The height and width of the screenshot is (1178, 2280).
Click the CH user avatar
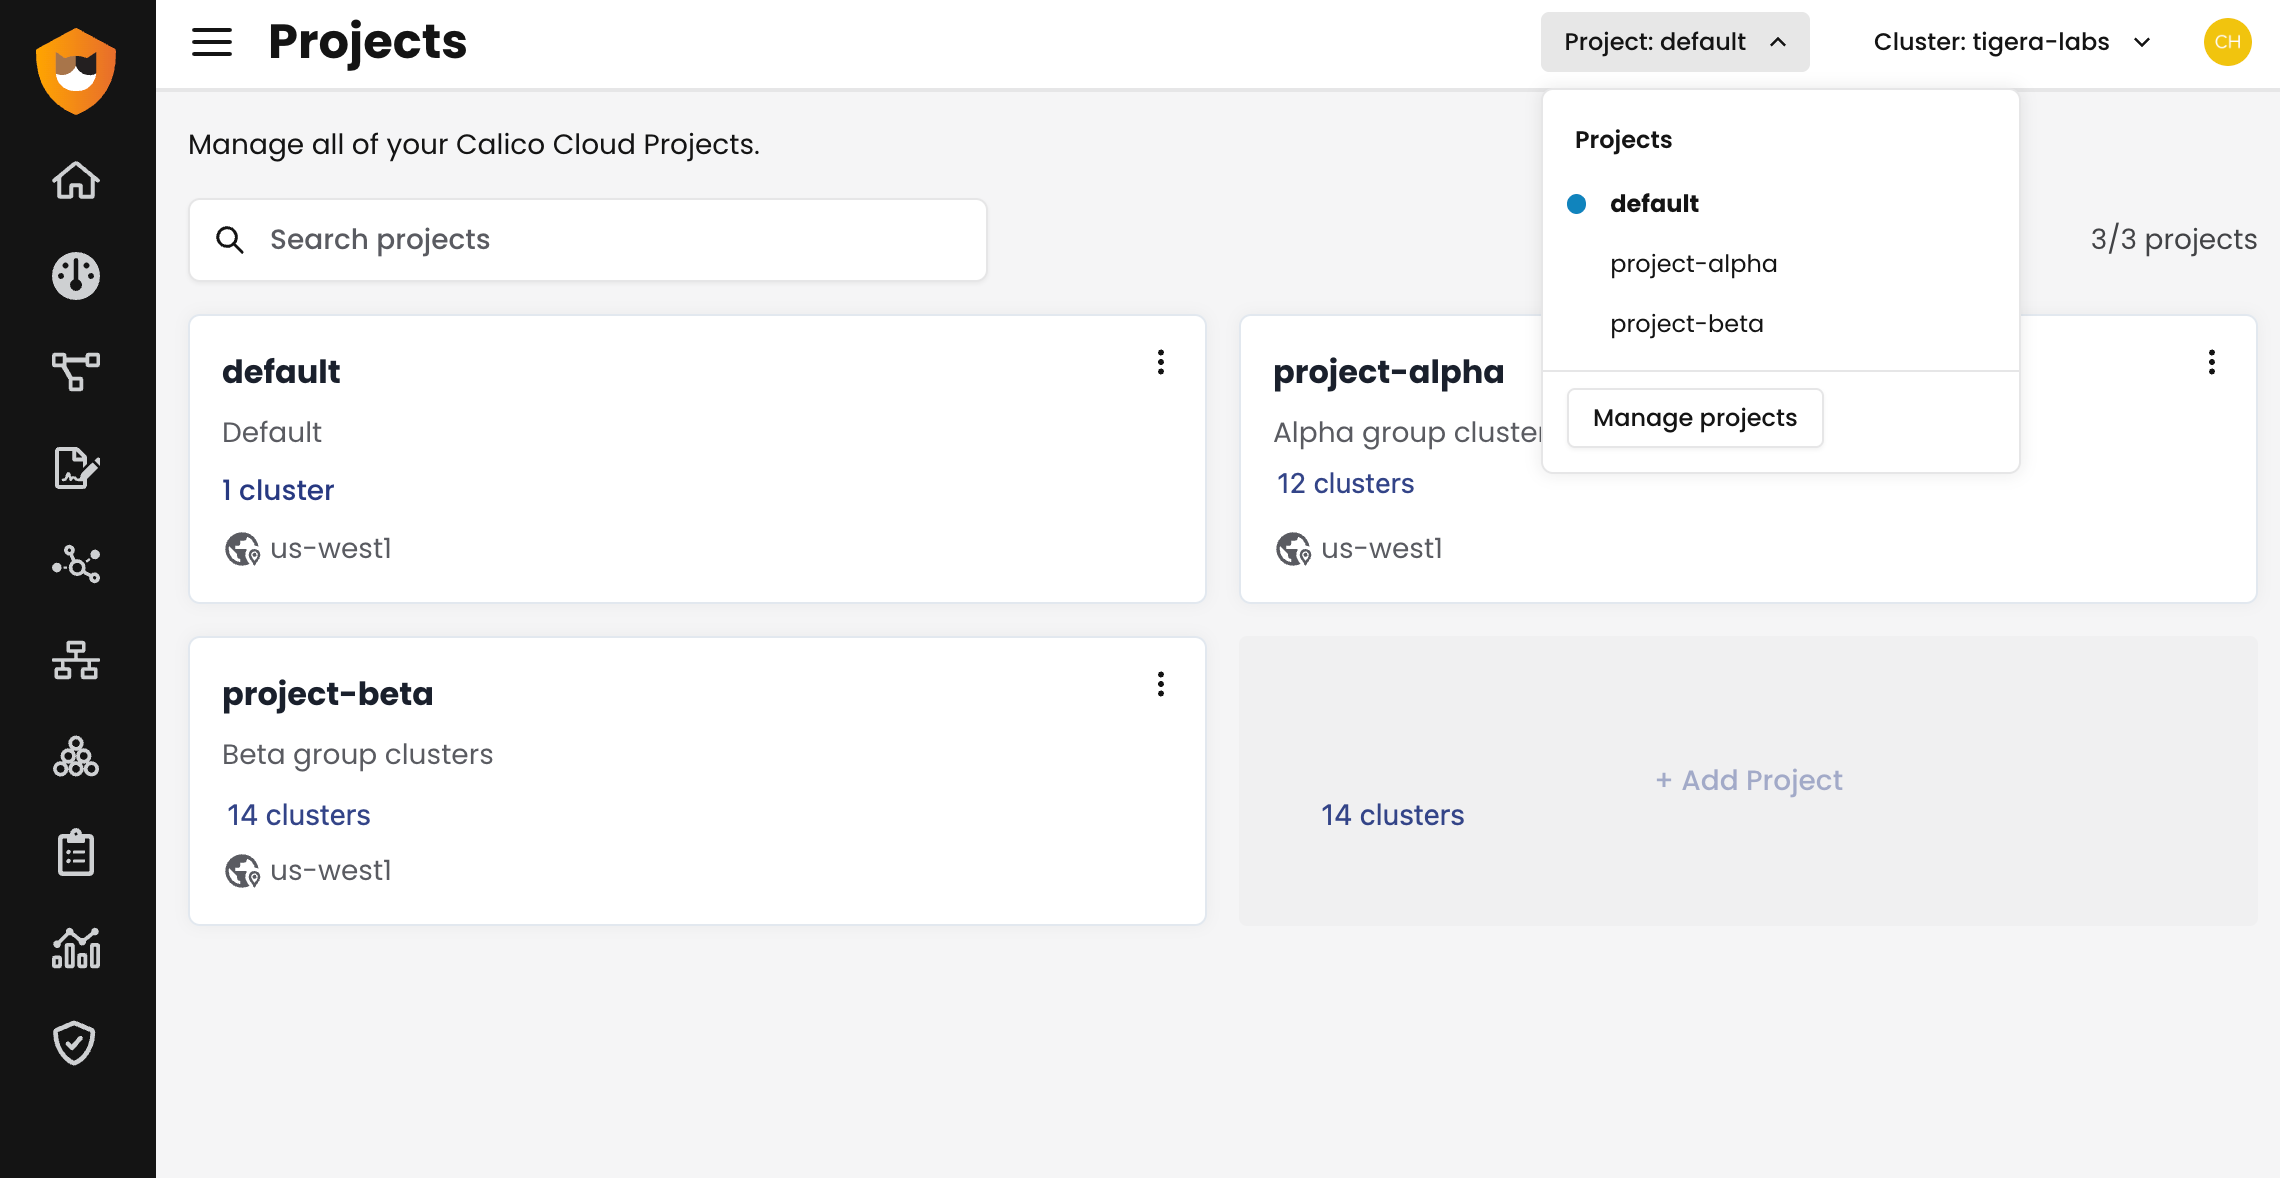[x=2227, y=42]
